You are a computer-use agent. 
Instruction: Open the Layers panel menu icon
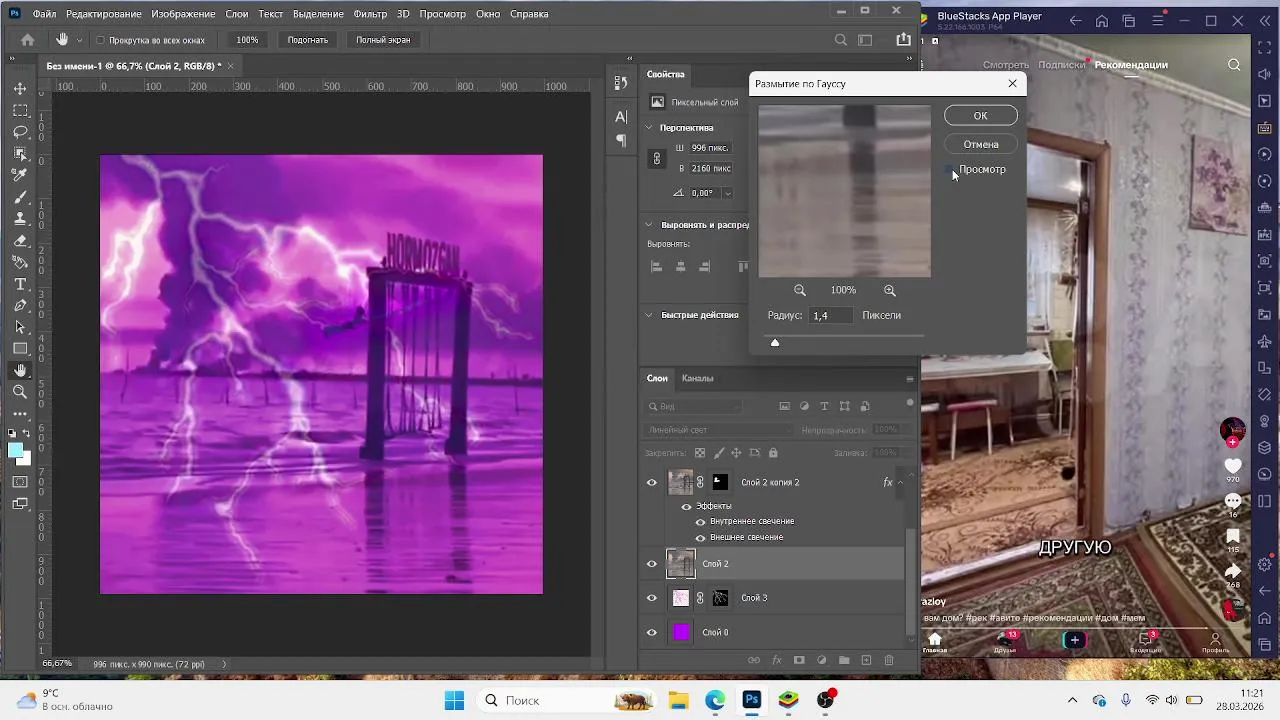pos(909,379)
